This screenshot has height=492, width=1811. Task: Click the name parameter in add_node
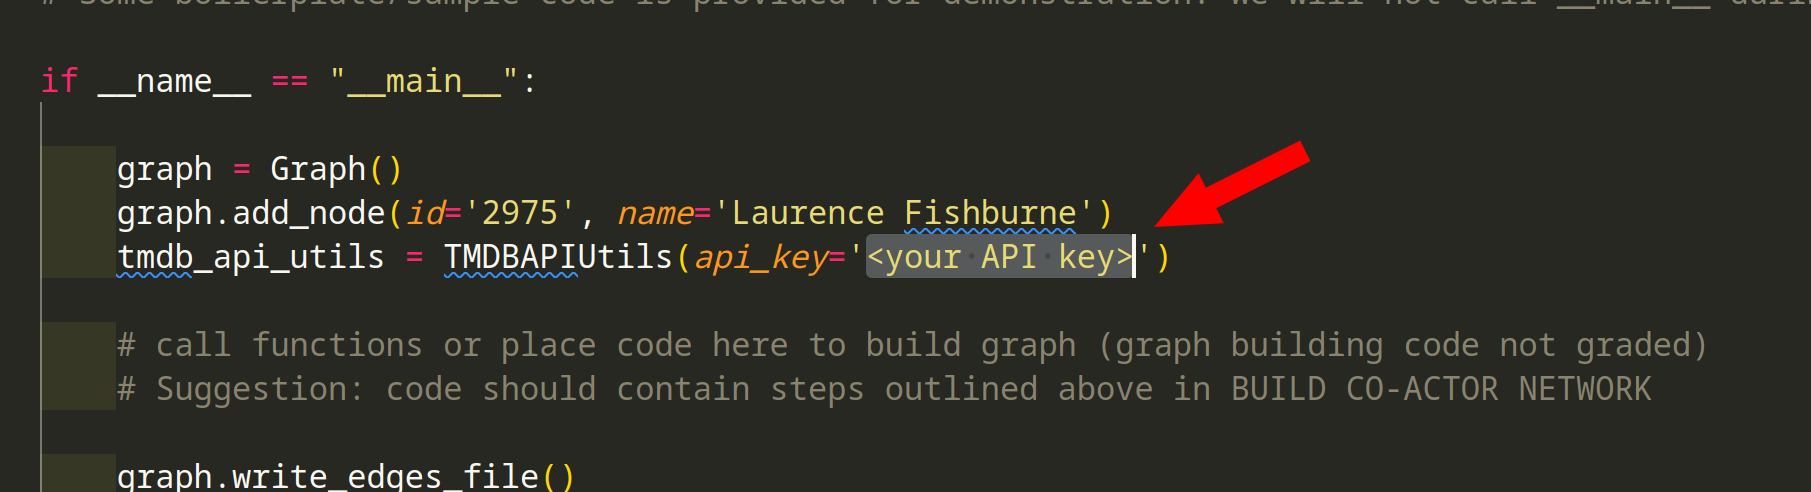pyautogui.click(x=655, y=213)
